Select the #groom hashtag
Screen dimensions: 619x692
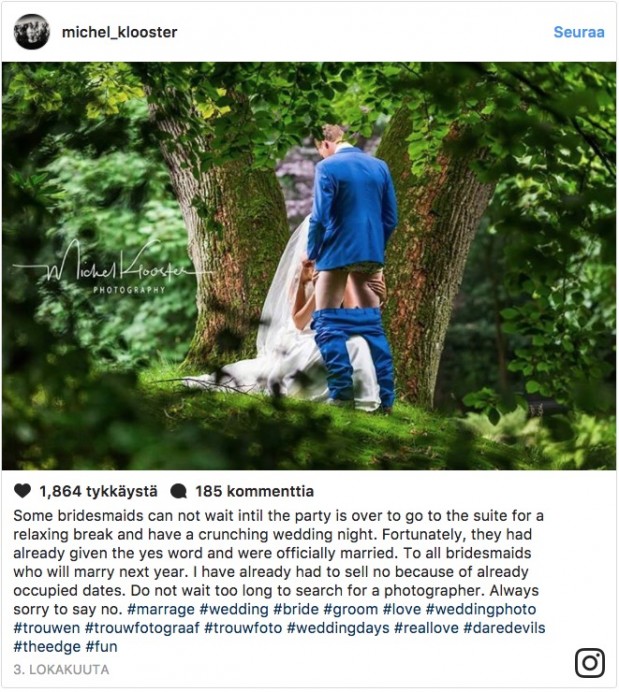click(351, 609)
